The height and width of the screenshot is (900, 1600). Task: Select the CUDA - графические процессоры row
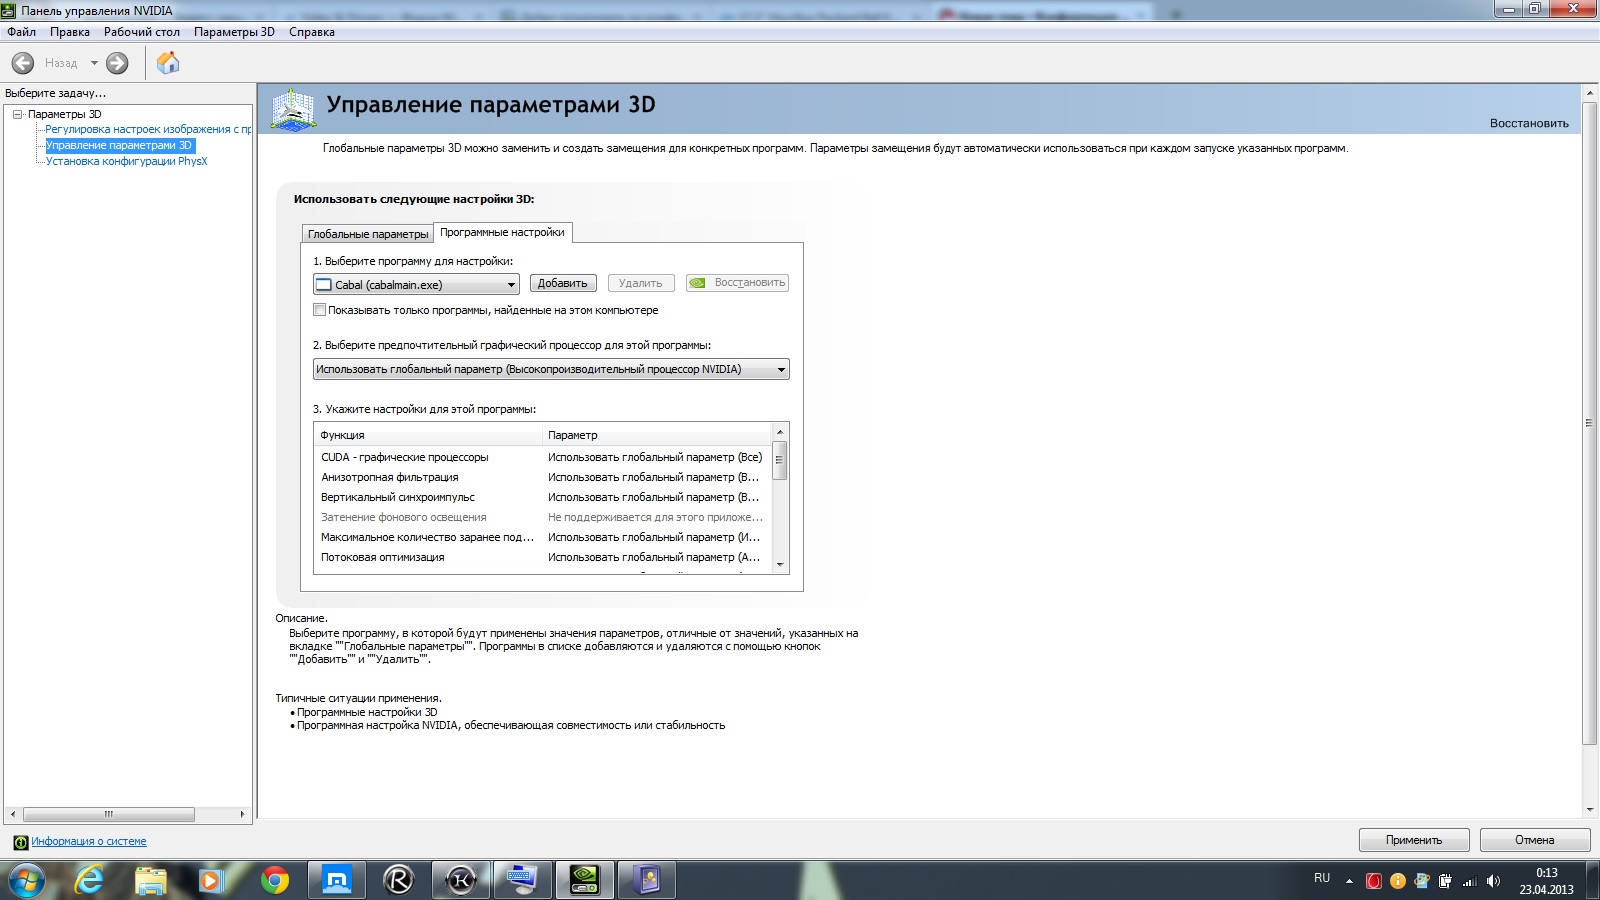click(543, 457)
